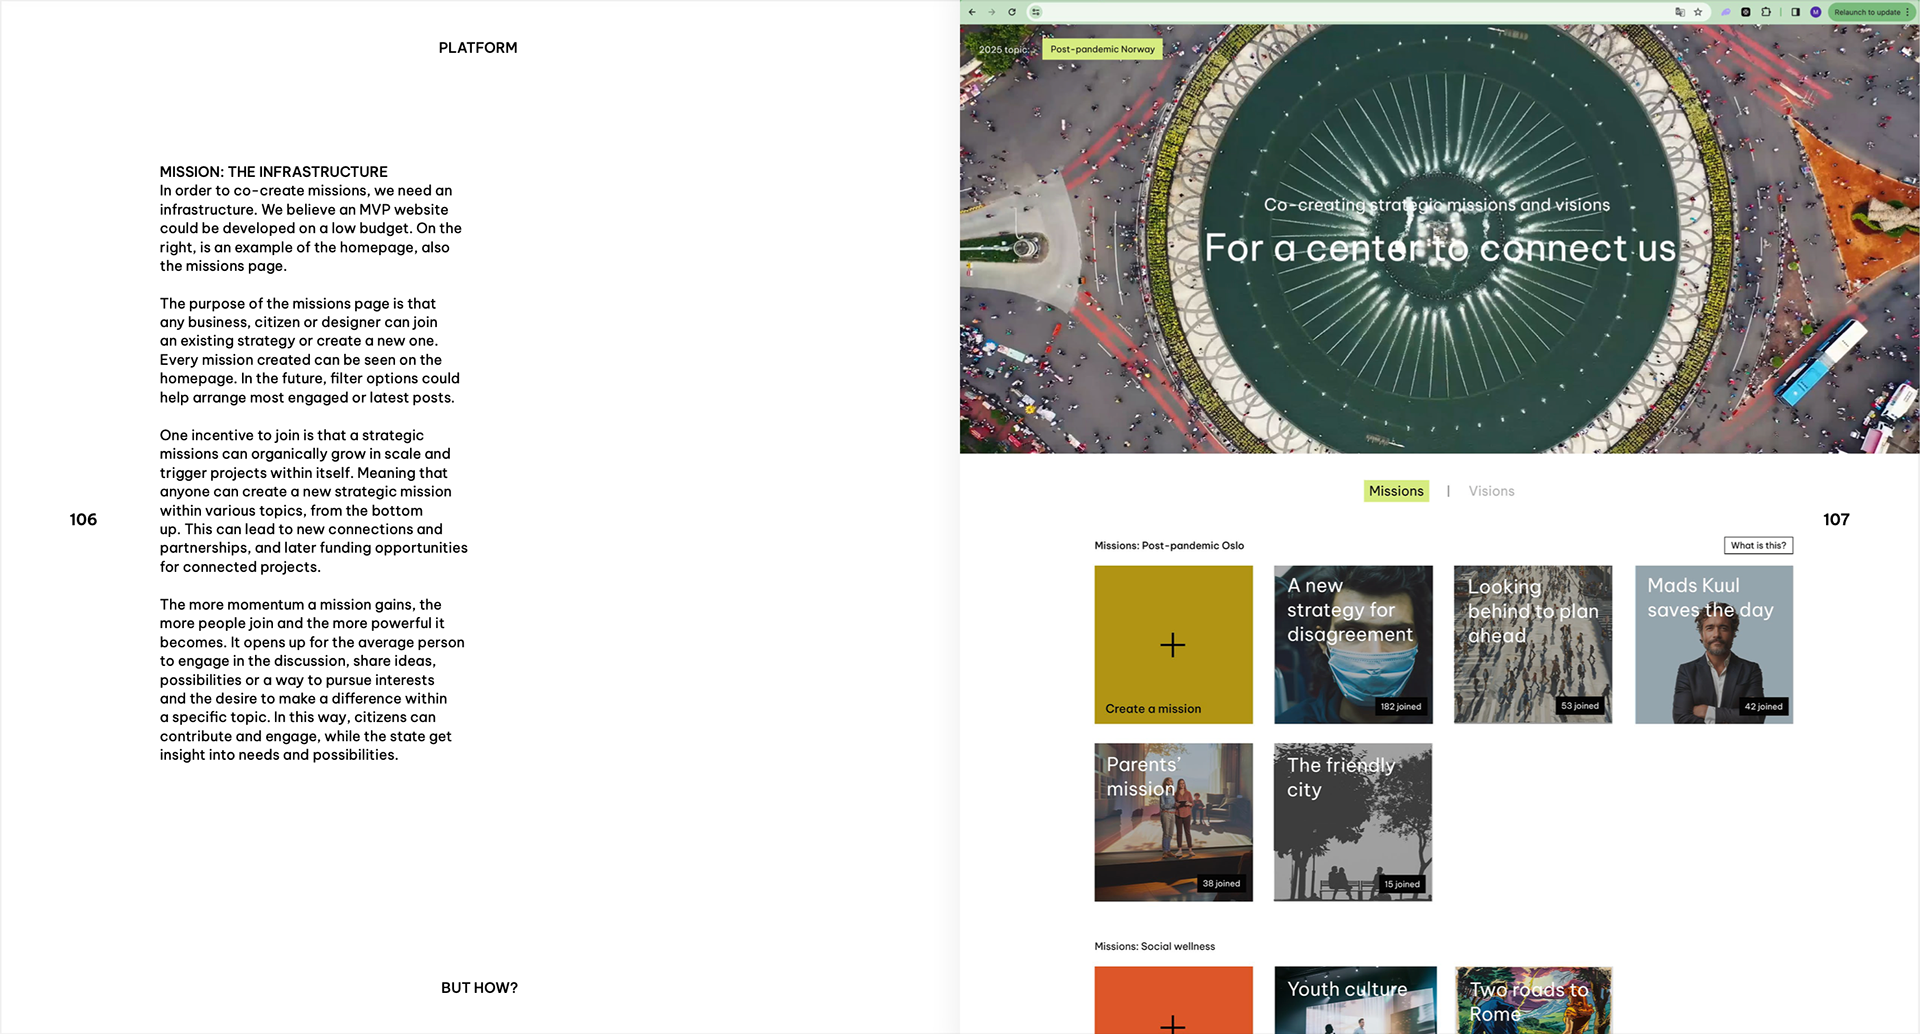Click the Missions: Post-pandemic Oslo heading

(1169, 546)
